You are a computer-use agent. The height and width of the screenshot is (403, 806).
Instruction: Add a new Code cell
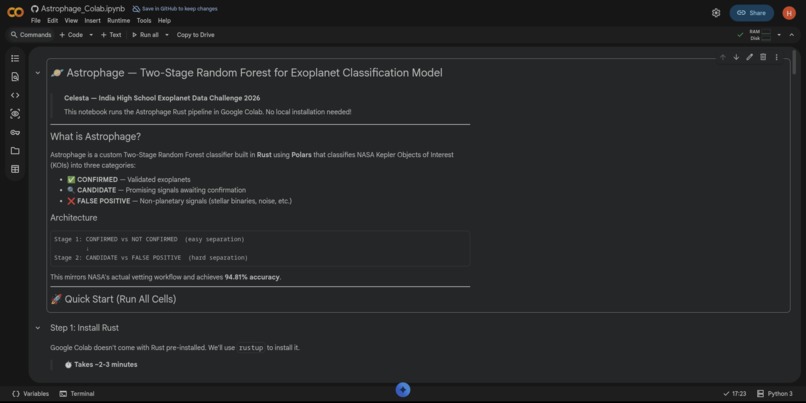pos(71,35)
